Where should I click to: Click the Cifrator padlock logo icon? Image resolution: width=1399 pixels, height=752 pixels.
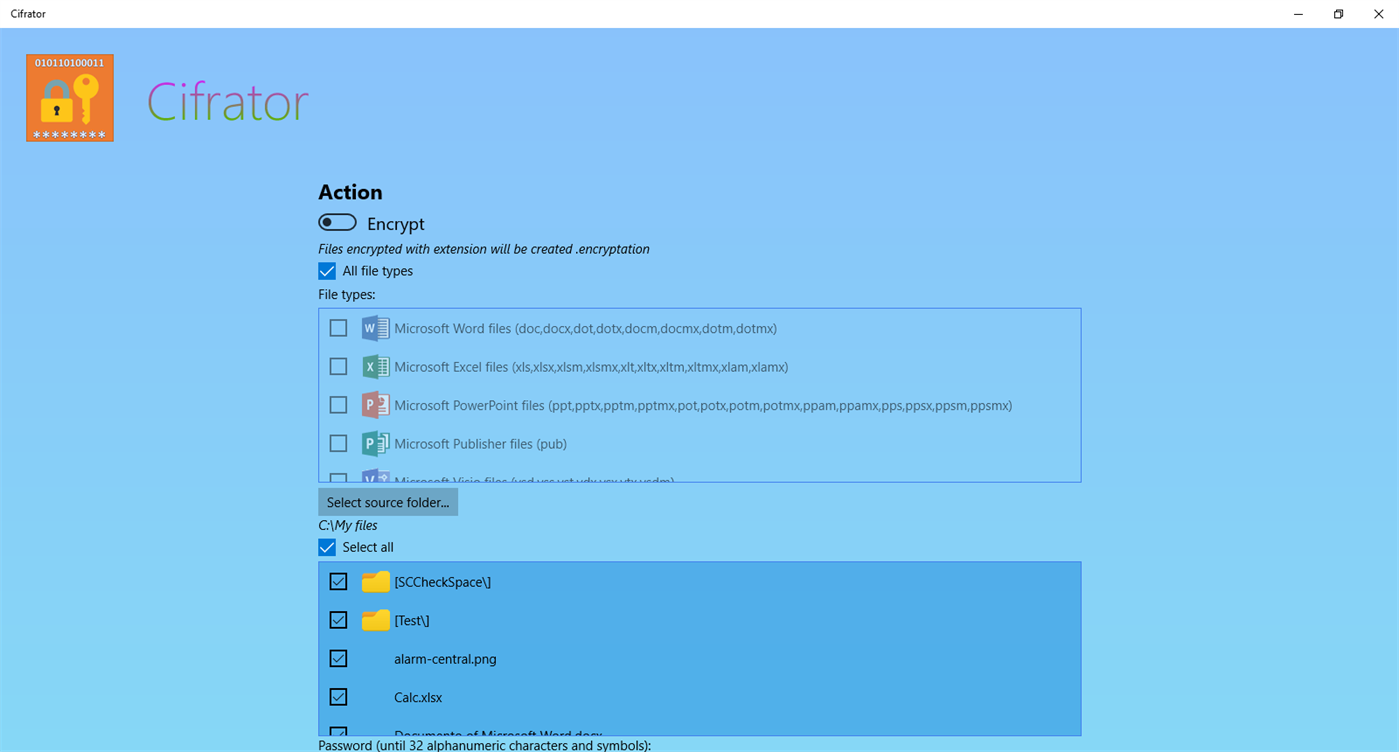coord(69,97)
